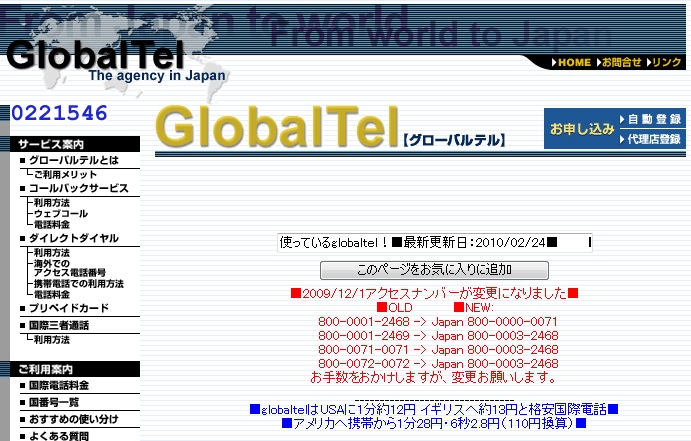Click the サービス案内 section header

75,144
